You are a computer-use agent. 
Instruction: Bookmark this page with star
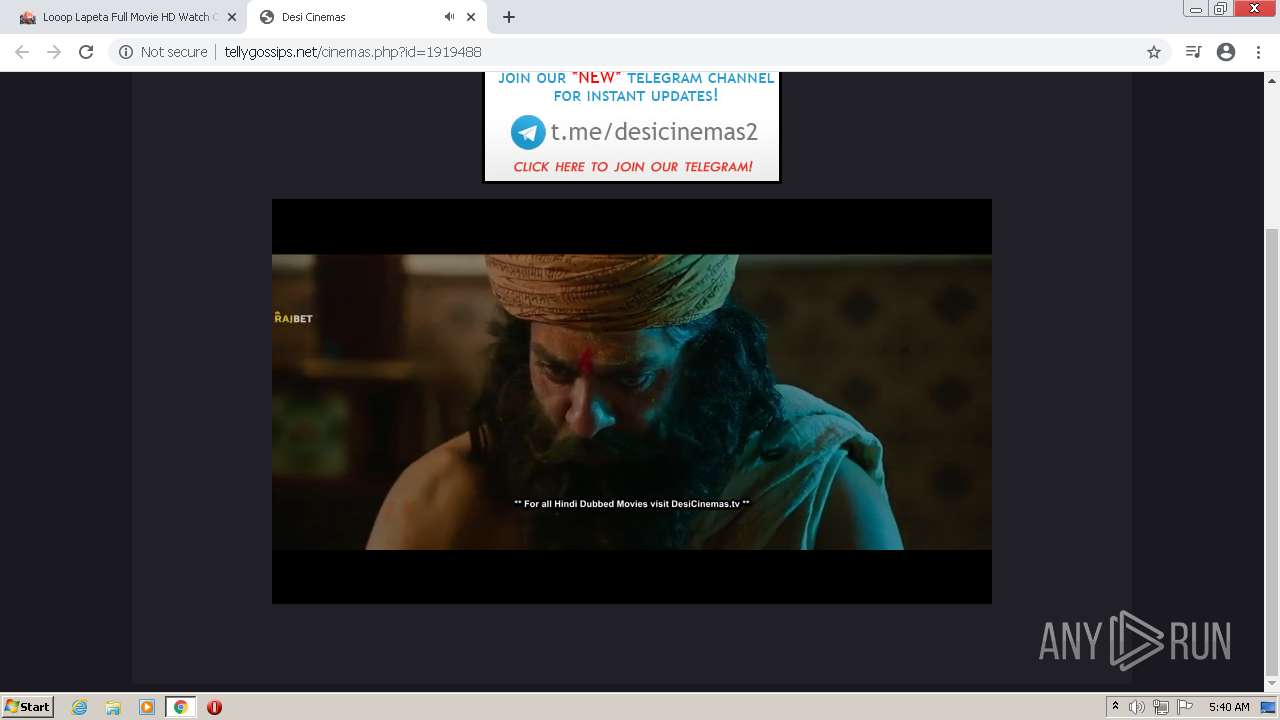(x=1154, y=52)
